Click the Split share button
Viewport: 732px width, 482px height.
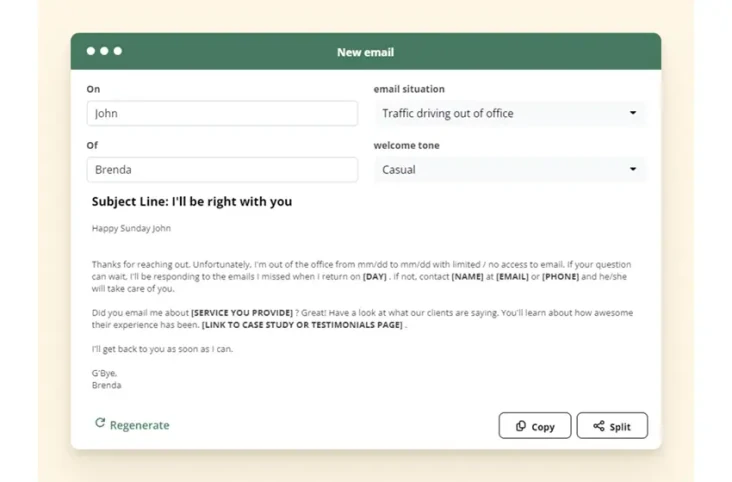pos(612,425)
